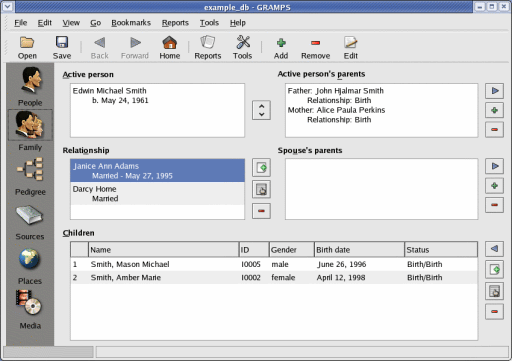This screenshot has width=512, height=361.
Task: Select Darcy Horne relationship entry
Action: pos(157,194)
